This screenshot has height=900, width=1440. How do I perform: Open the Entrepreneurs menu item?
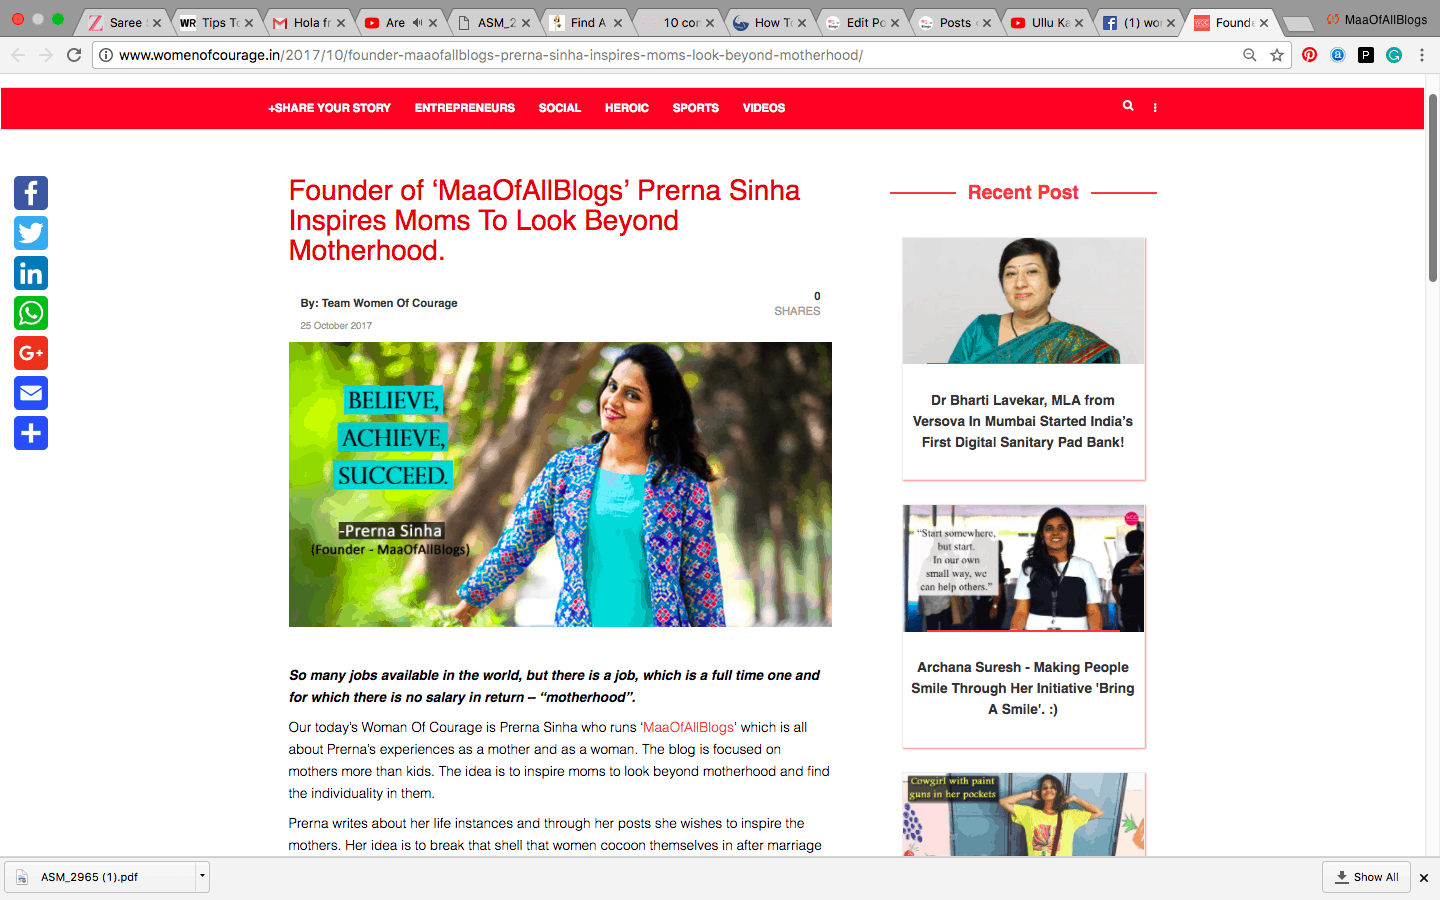[x=465, y=108]
